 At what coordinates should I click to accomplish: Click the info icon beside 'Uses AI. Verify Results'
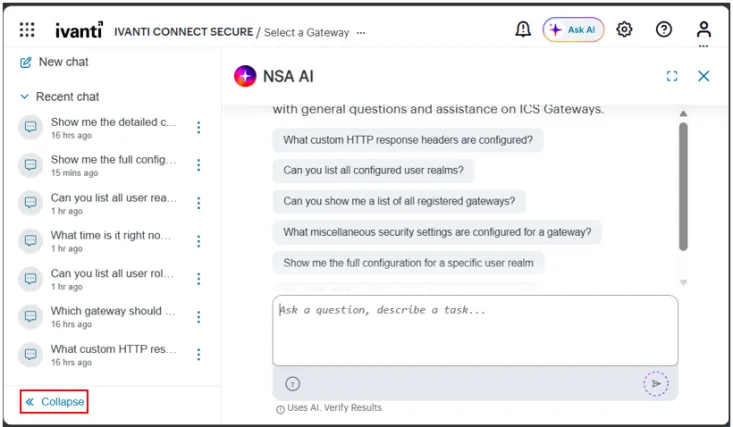280,410
